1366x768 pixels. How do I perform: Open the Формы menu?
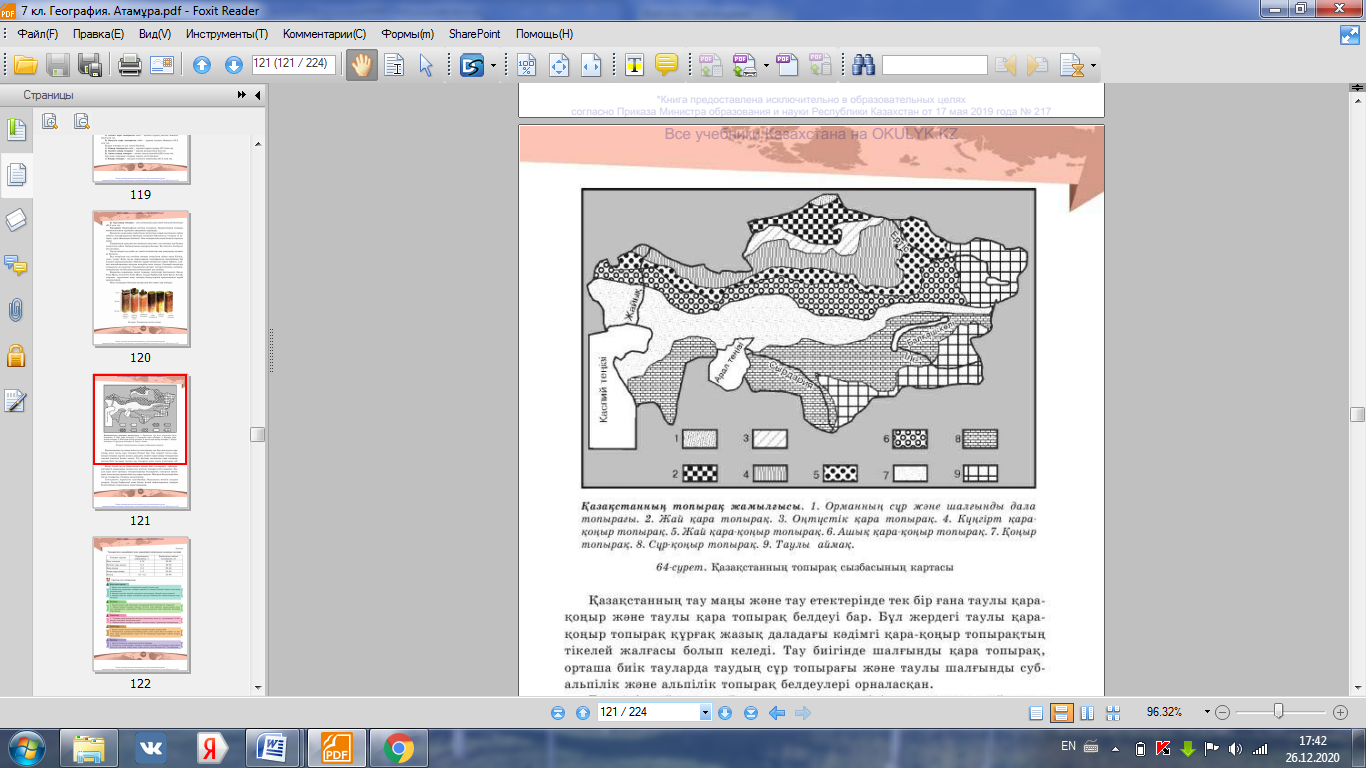pos(408,33)
